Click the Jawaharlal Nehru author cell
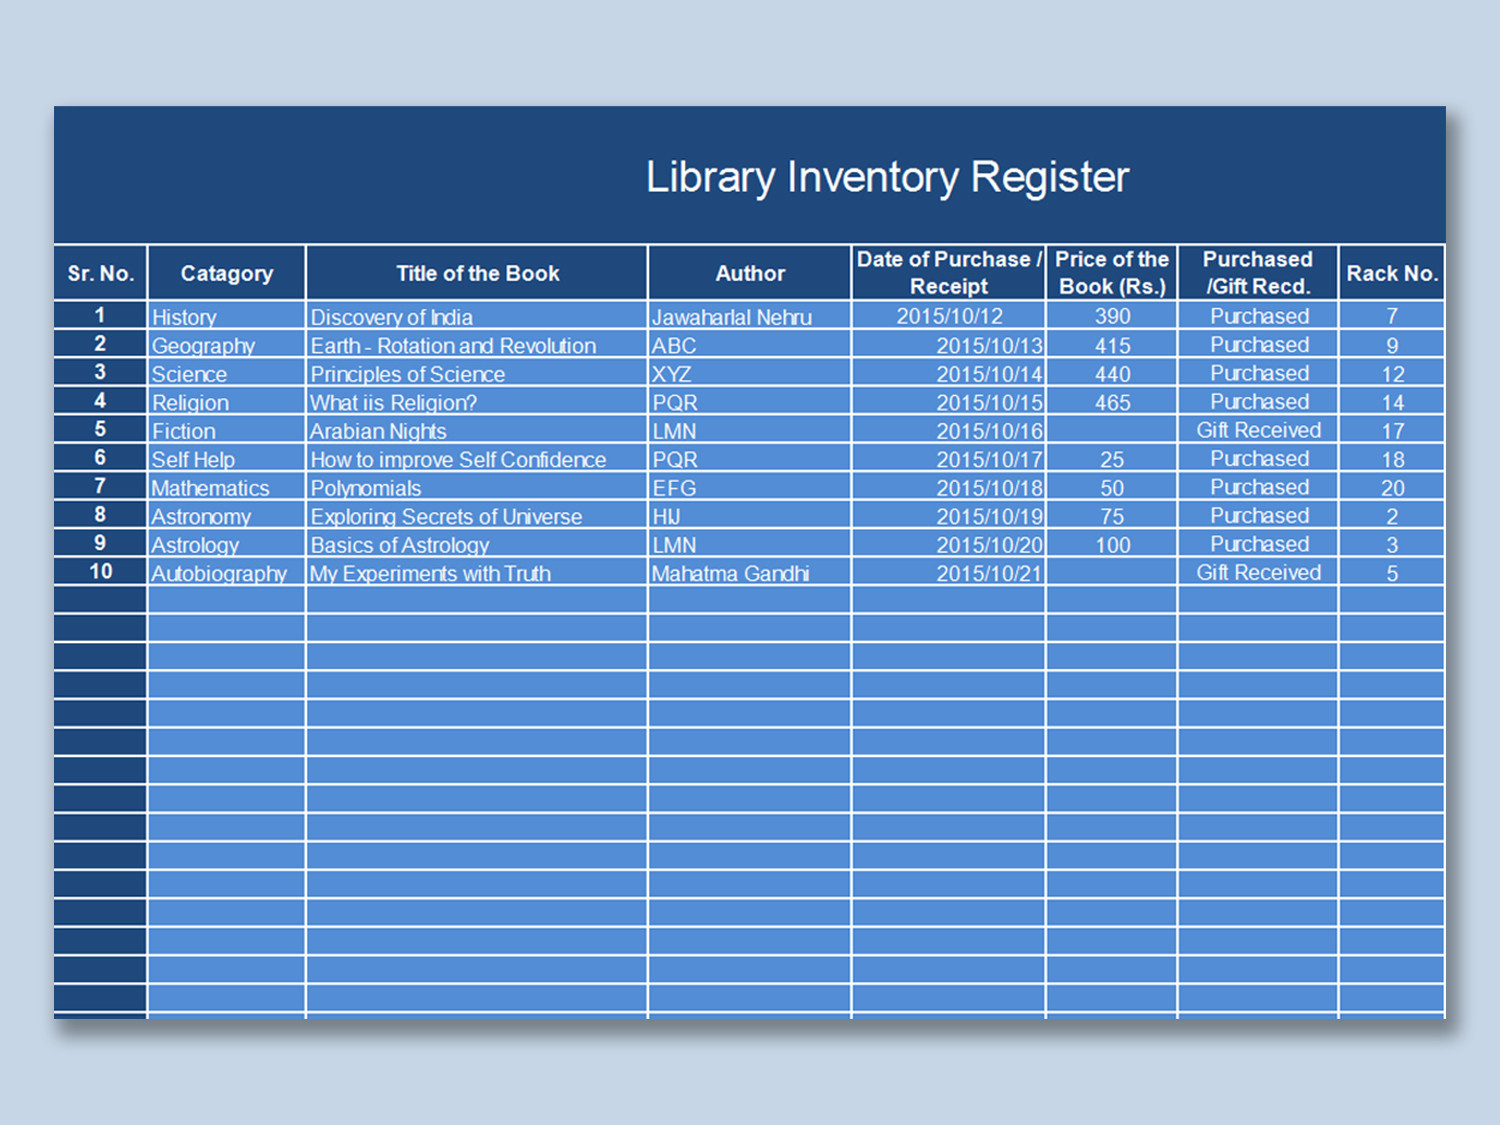The height and width of the screenshot is (1125, 1500). click(x=750, y=316)
